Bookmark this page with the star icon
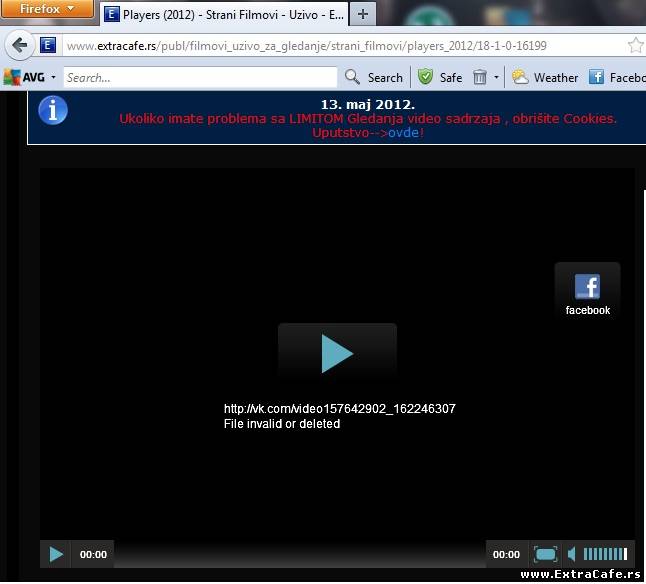 click(x=635, y=46)
